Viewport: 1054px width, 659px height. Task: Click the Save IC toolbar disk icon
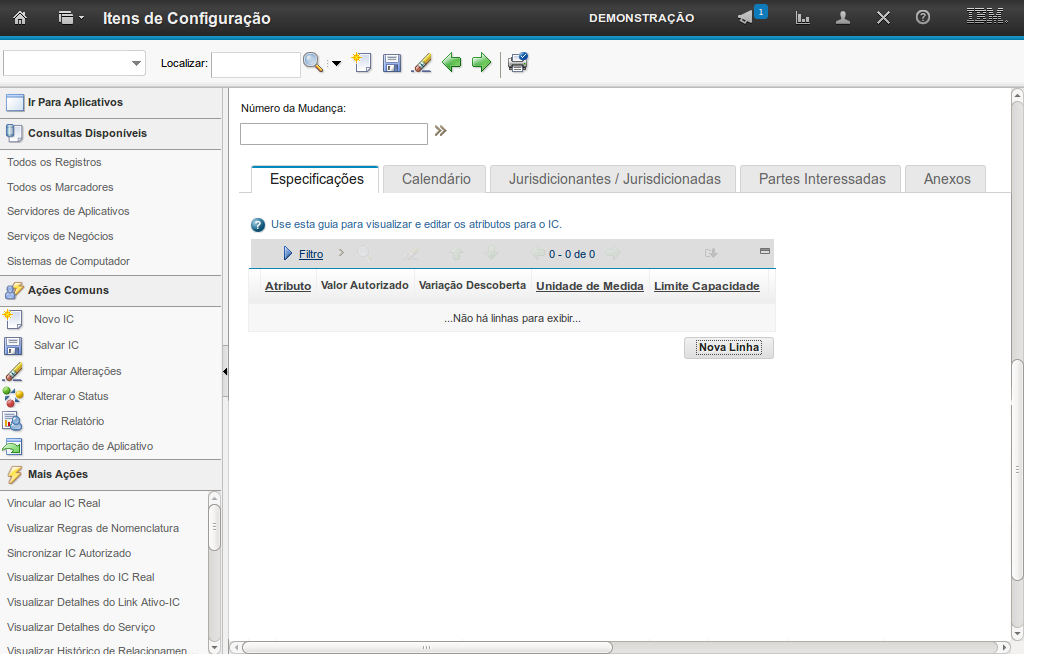click(392, 63)
